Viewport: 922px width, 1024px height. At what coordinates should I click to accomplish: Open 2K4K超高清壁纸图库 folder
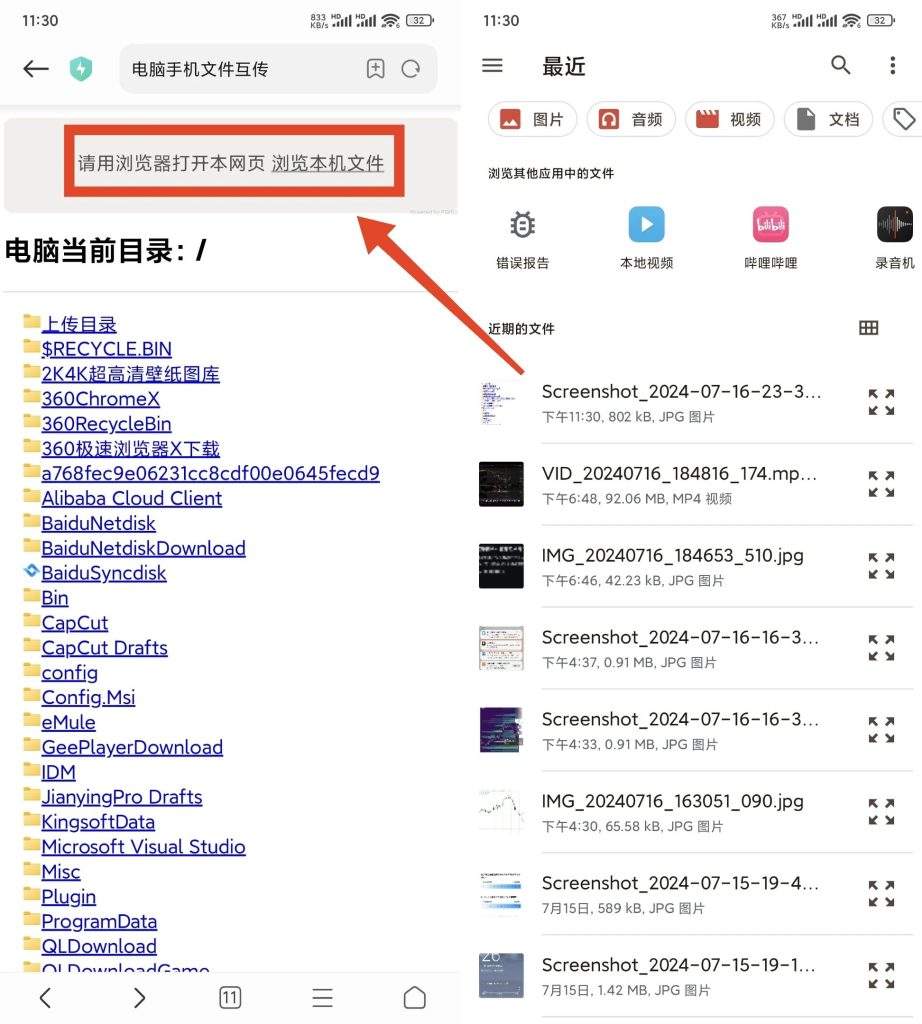click(131, 374)
